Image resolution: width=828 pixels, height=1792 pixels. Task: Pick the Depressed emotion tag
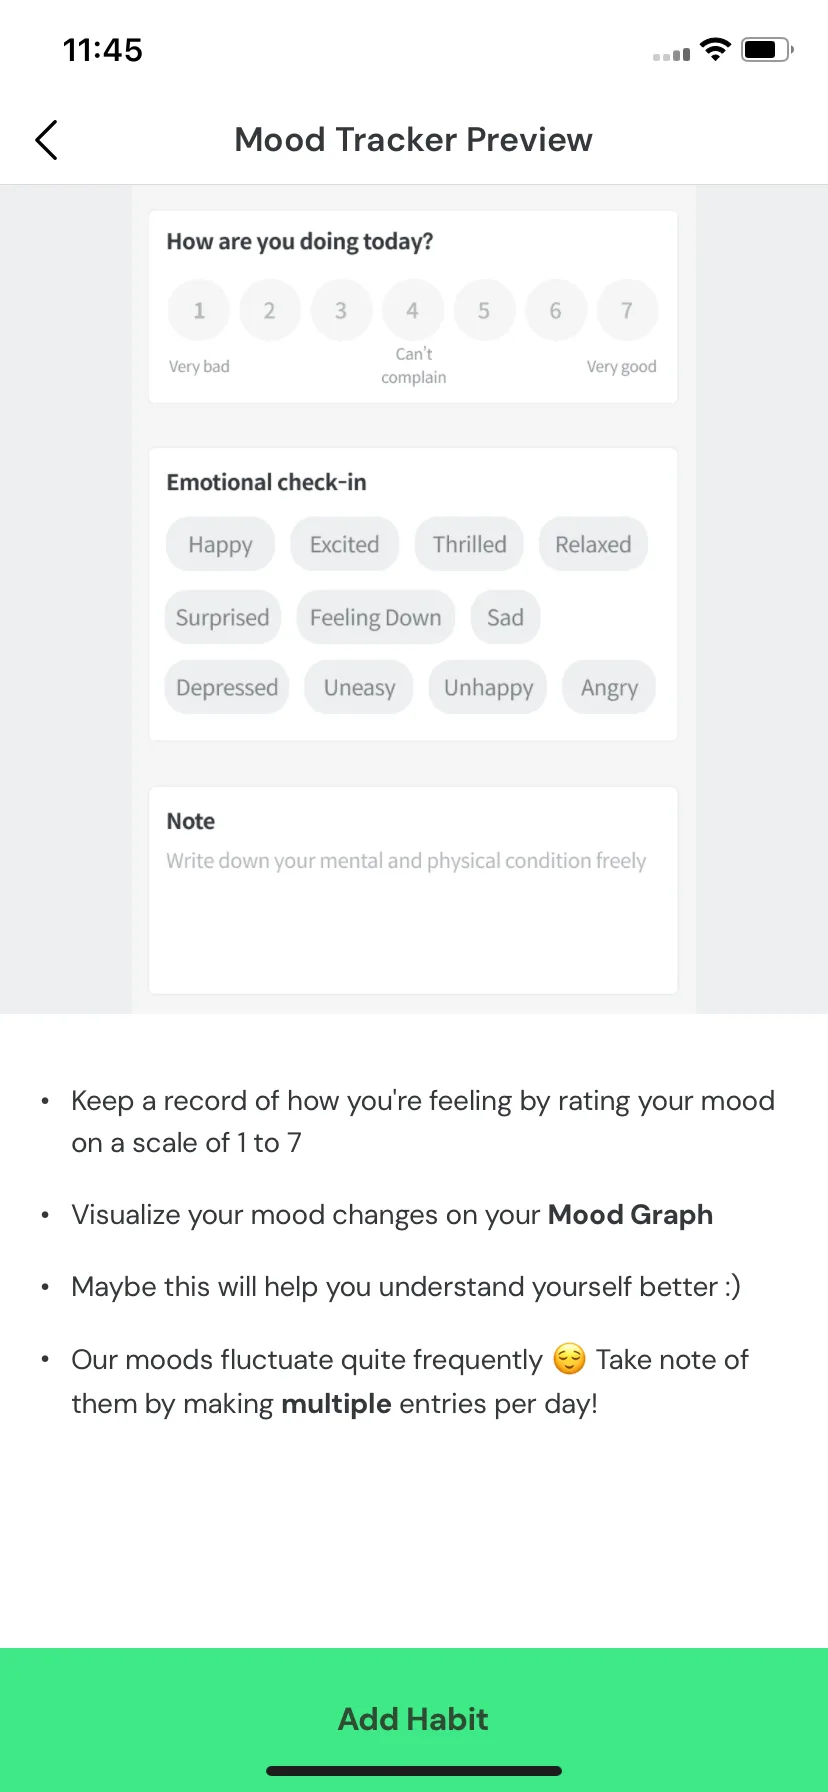pos(227,687)
